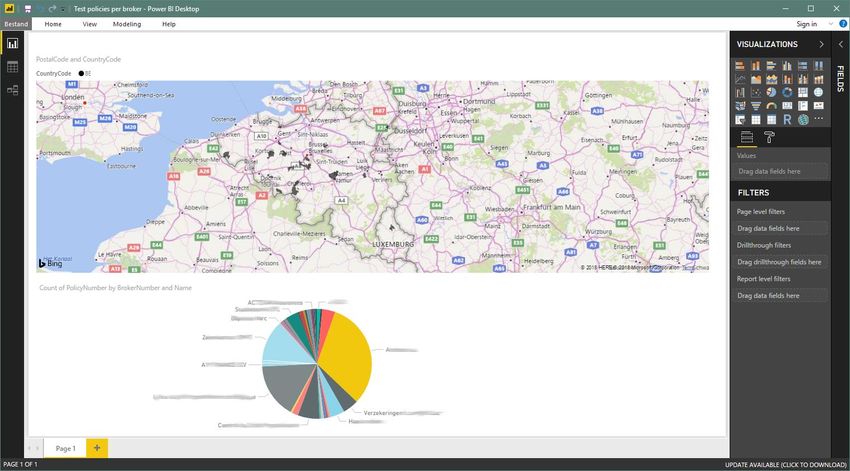Select the Gauge visualization
The width and height of the screenshot is (850, 471).
pos(771,106)
